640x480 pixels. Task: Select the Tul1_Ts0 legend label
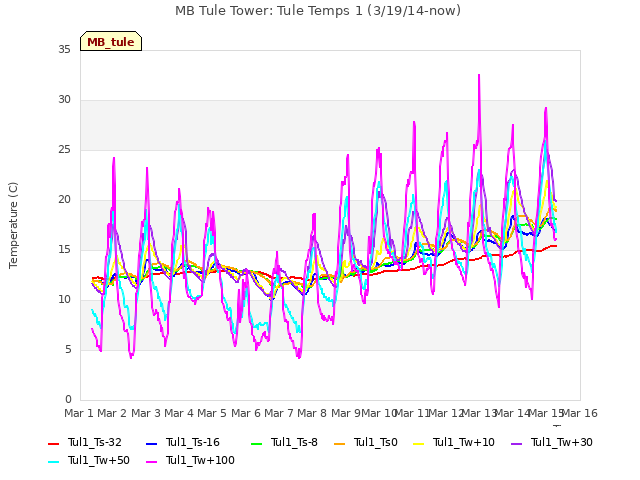click(x=376, y=442)
